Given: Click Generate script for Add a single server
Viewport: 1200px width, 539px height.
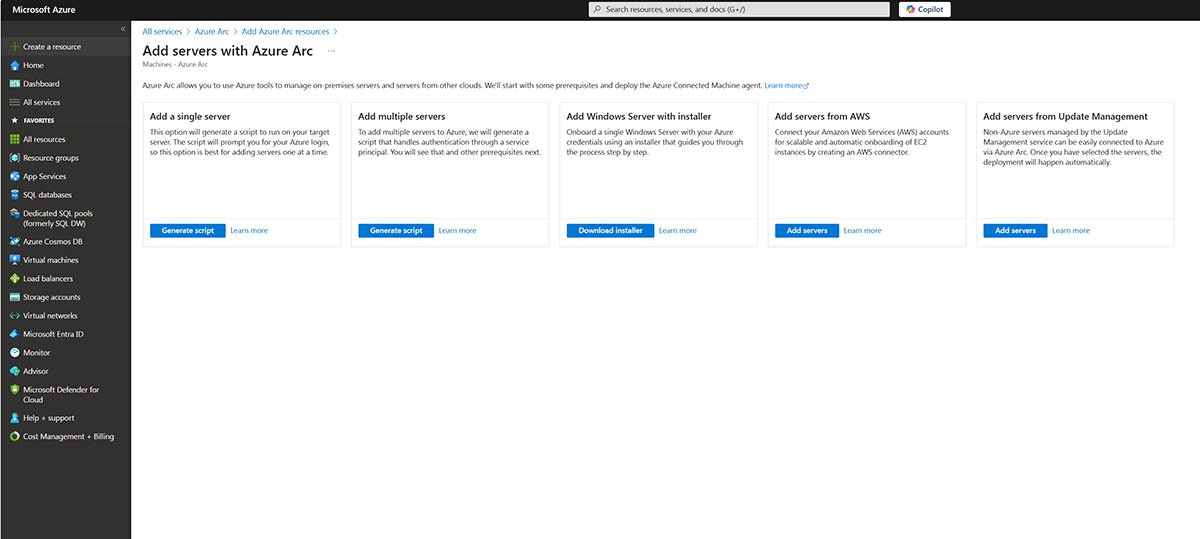Looking at the screenshot, I should point(188,231).
